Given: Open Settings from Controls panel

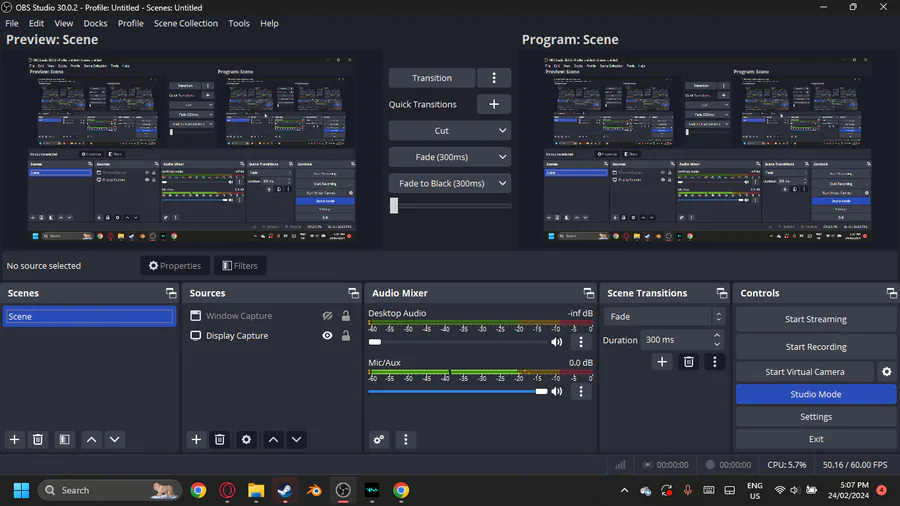Looking at the screenshot, I should point(816,417).
